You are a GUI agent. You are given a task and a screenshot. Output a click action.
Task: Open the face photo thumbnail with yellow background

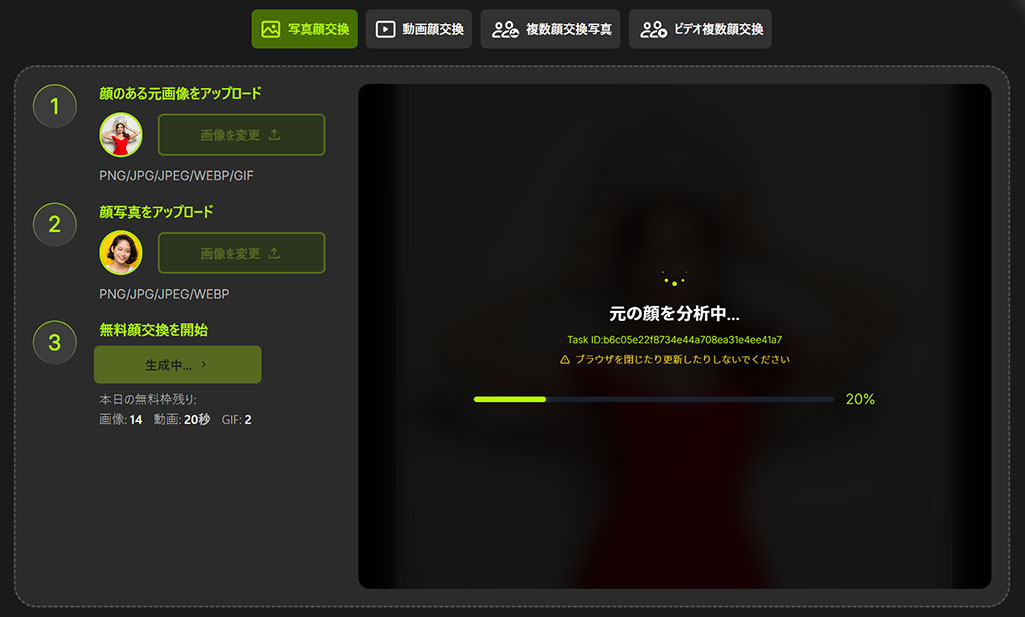pyautogui.click(x=121, y=253)
